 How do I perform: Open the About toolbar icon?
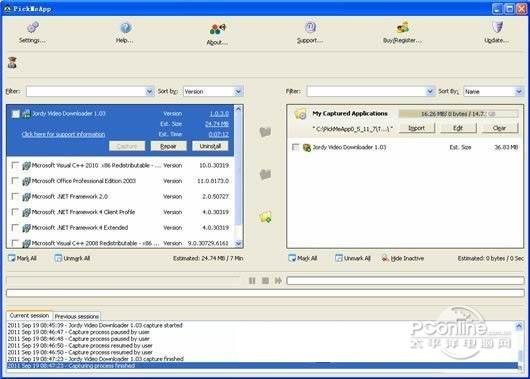tap(217, 29)
